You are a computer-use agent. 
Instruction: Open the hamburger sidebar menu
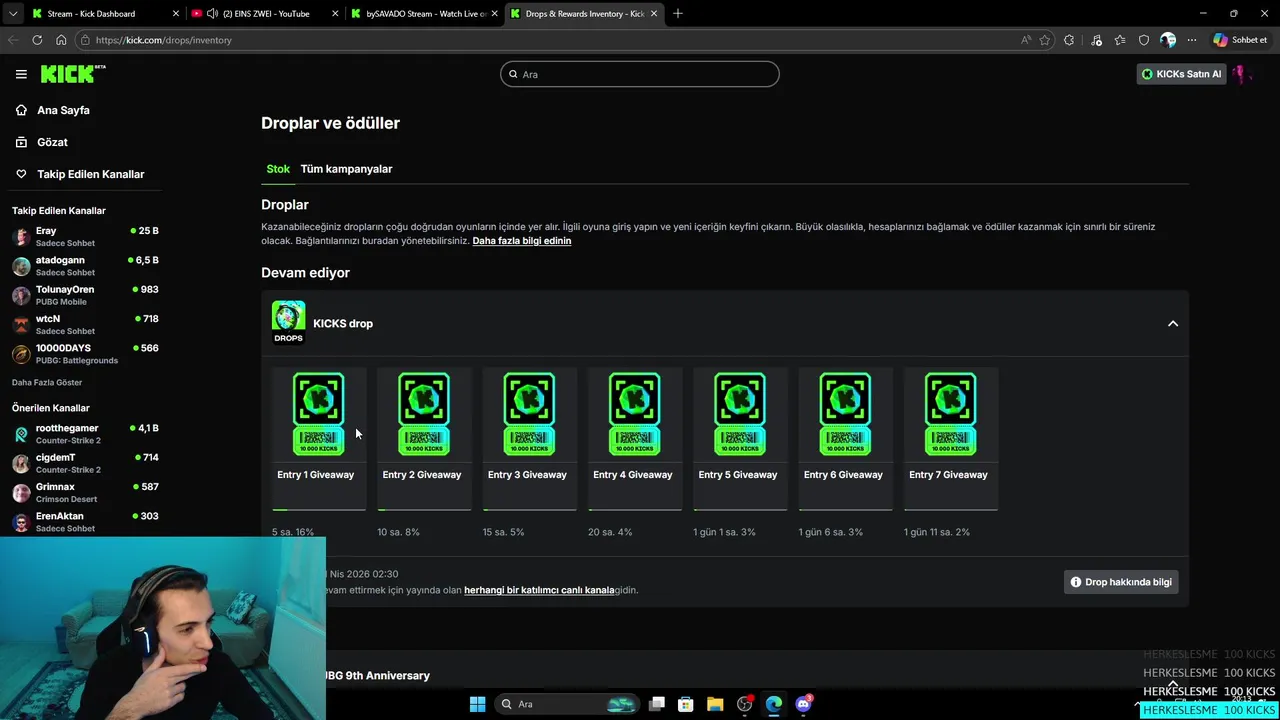coord(21,74)
